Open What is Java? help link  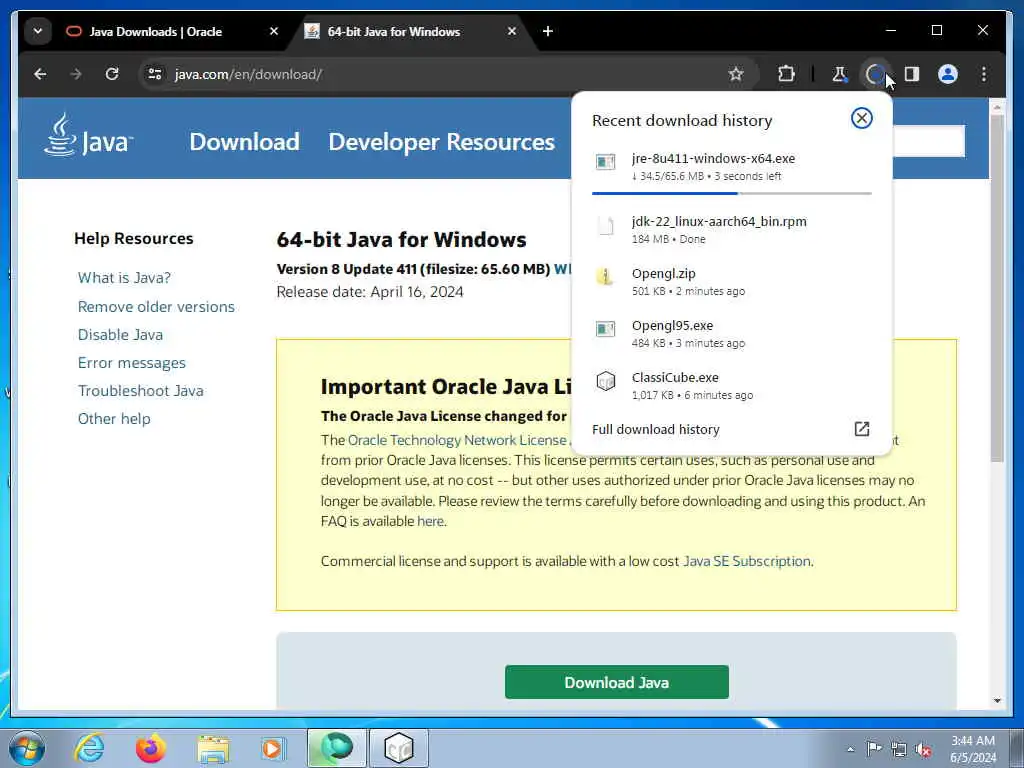124,278
